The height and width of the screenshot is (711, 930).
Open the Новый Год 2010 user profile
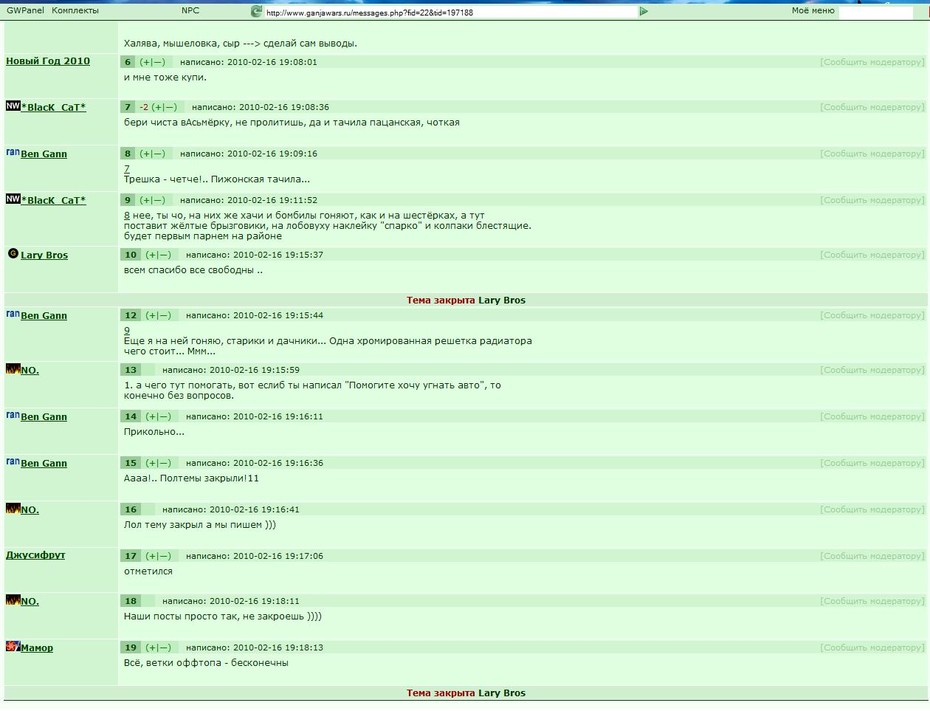(48, 61)
